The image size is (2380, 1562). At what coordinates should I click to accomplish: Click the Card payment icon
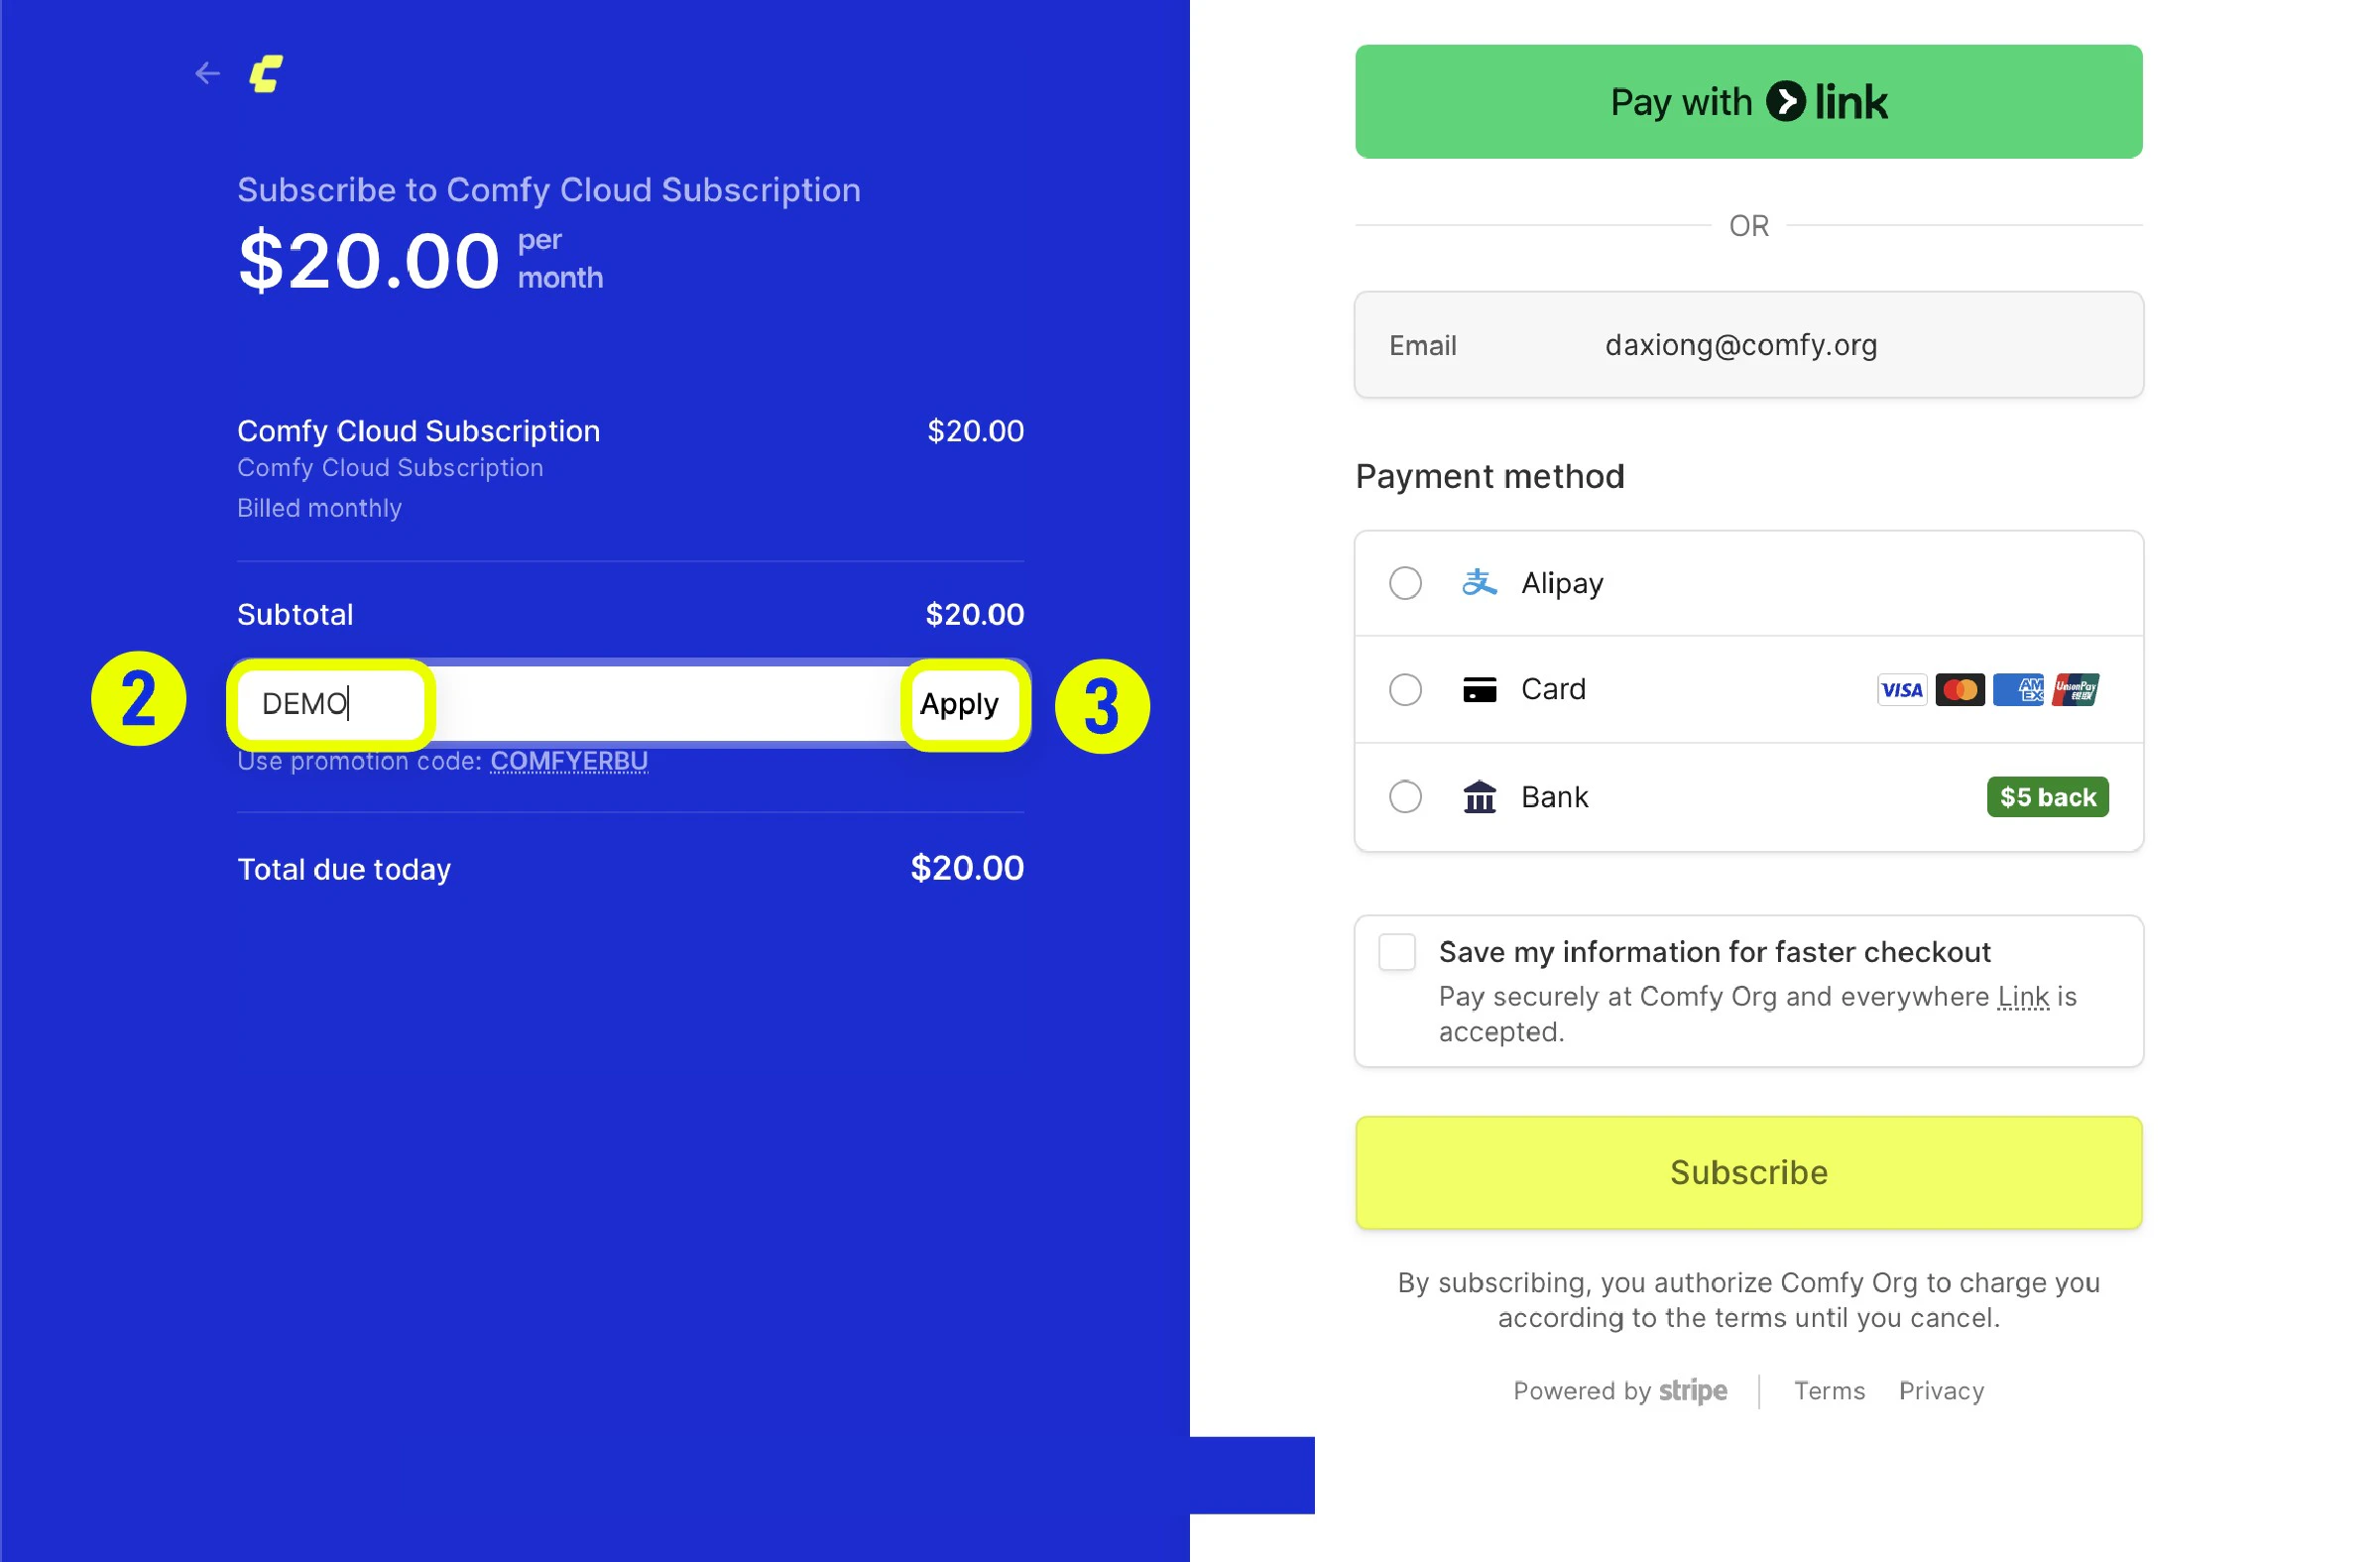(x=1479, y=689)
